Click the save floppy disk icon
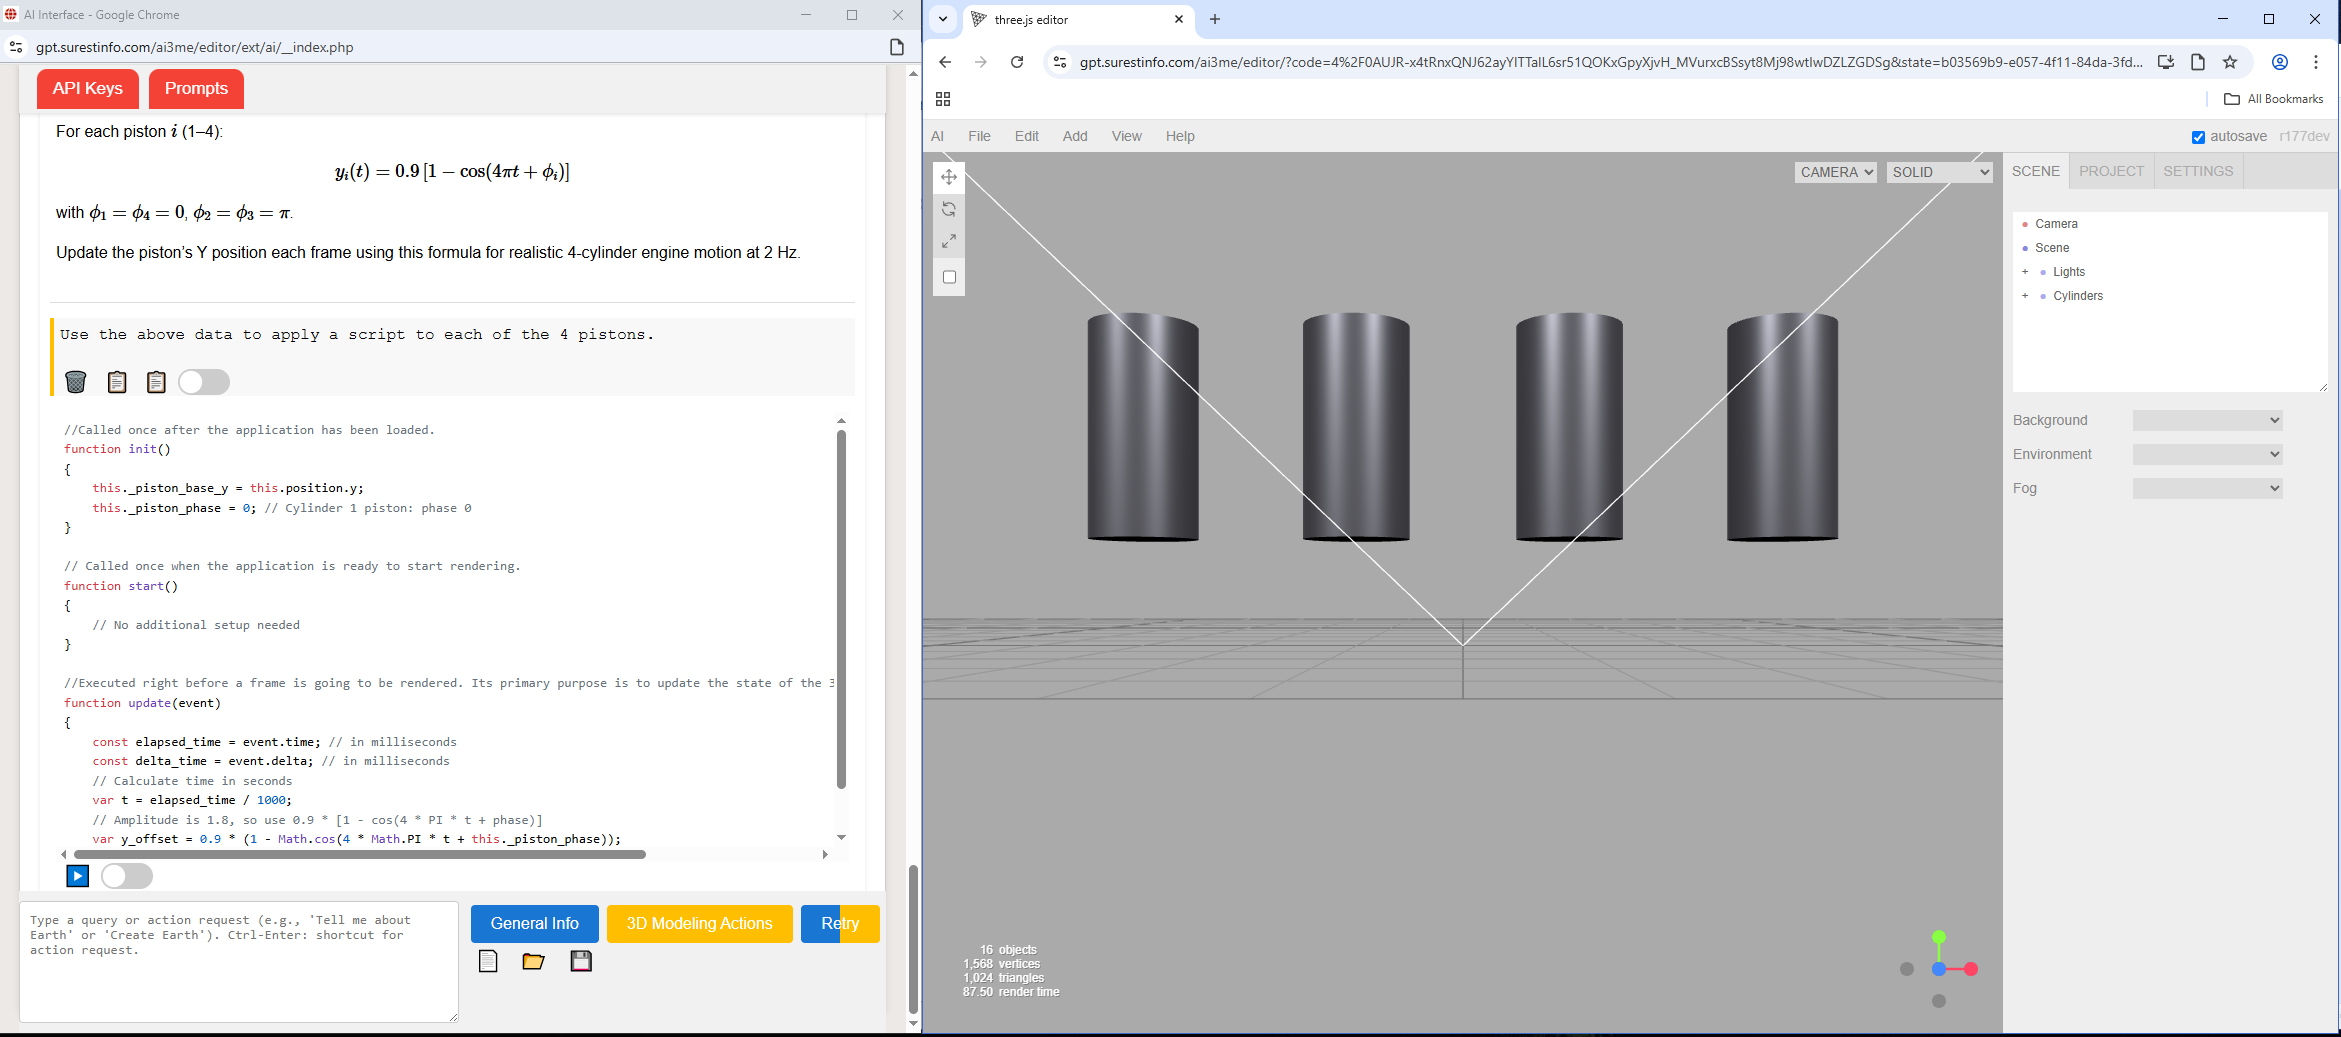 click(581, 961)
